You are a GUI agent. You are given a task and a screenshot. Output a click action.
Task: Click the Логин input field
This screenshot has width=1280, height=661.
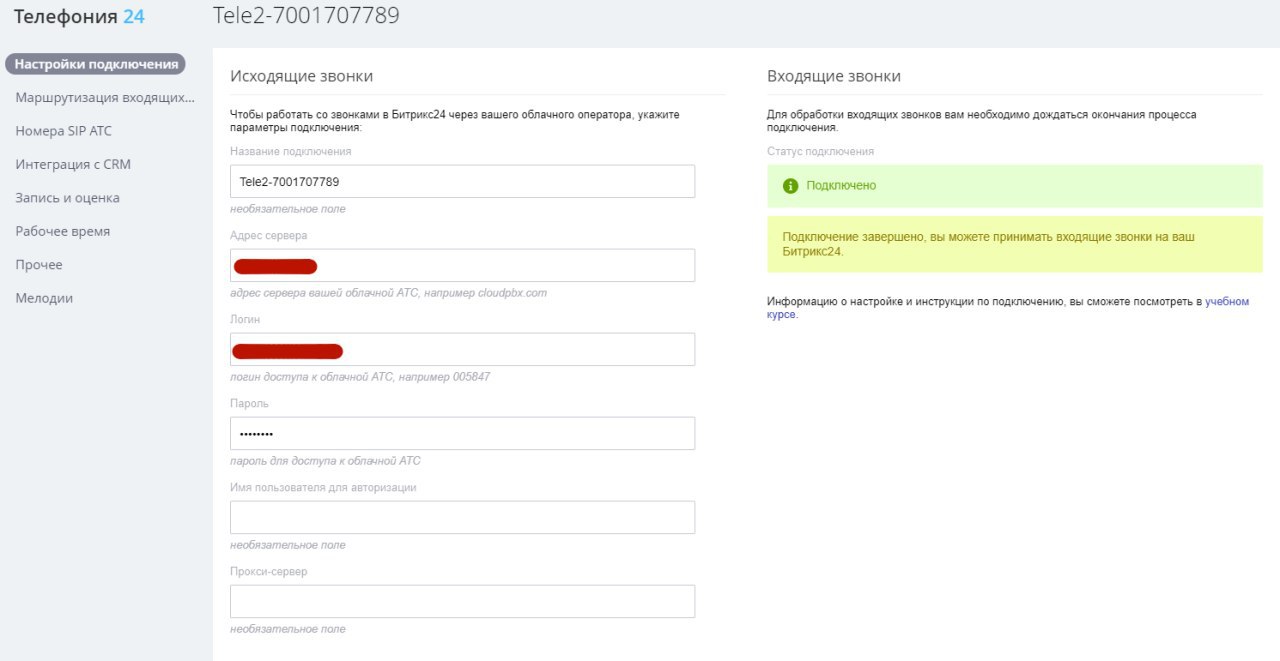pos(462,350)
